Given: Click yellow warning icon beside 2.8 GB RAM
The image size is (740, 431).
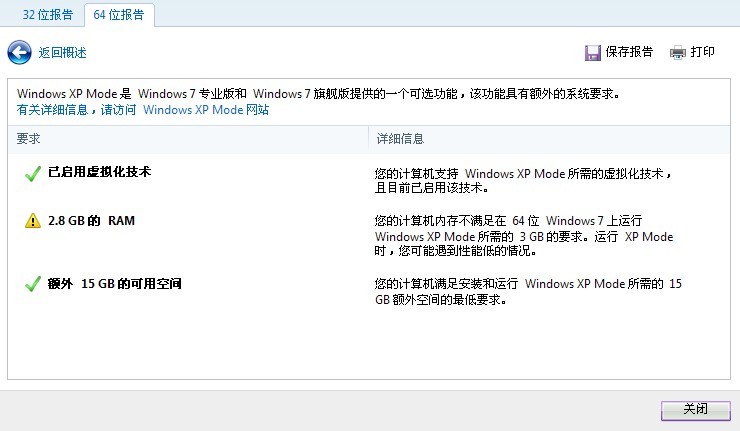Looking at the screenshot, I should [32, 221].
